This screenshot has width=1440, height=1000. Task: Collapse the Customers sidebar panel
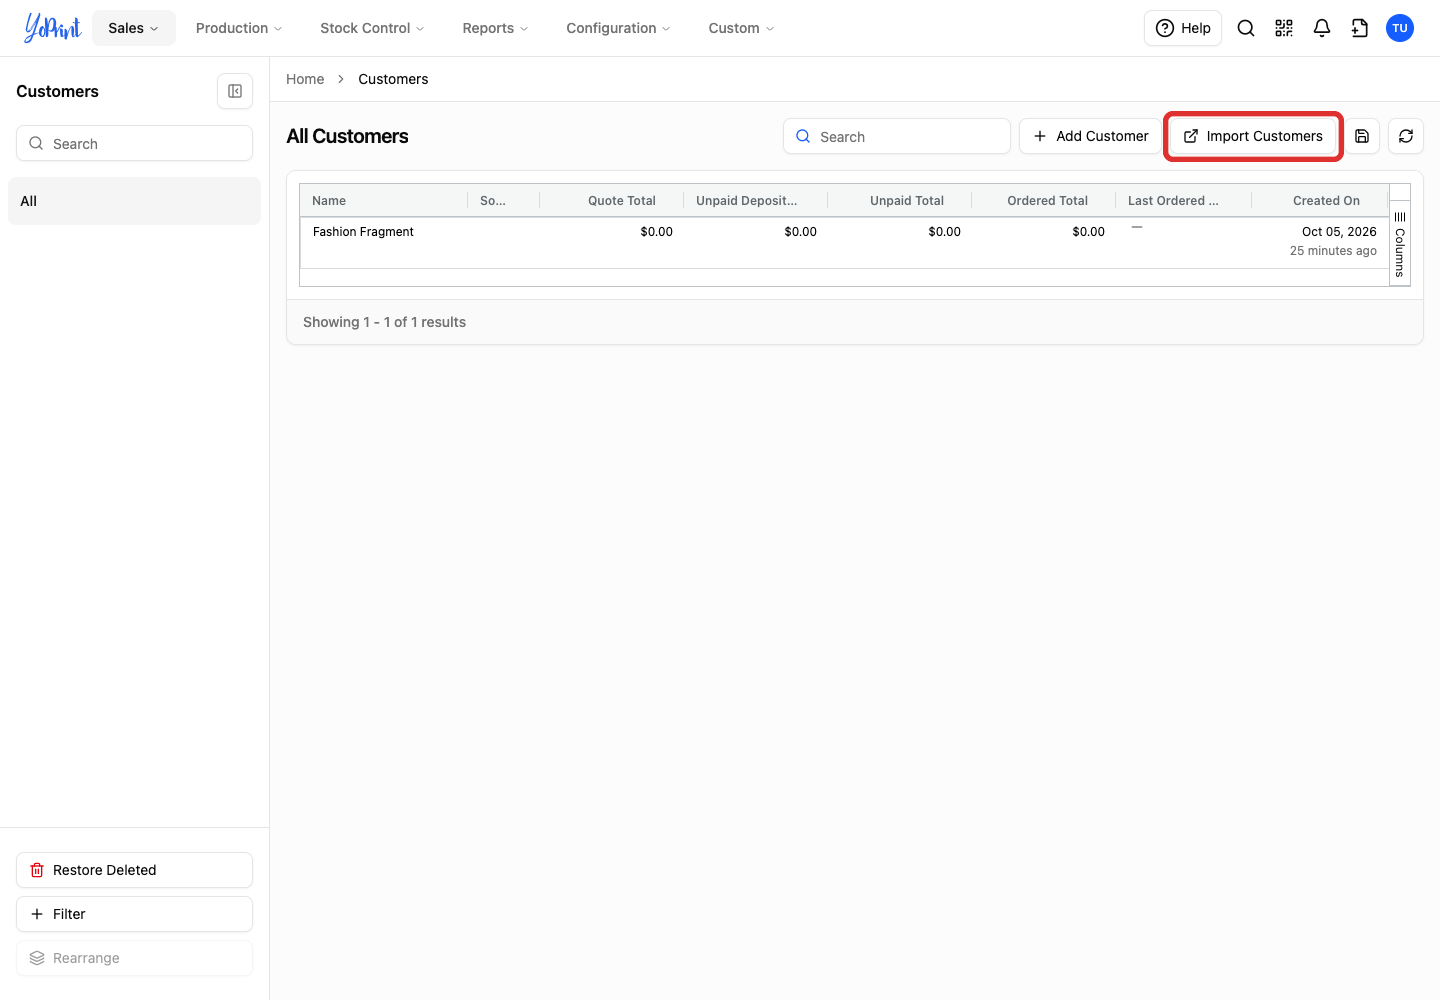[235, 91]
